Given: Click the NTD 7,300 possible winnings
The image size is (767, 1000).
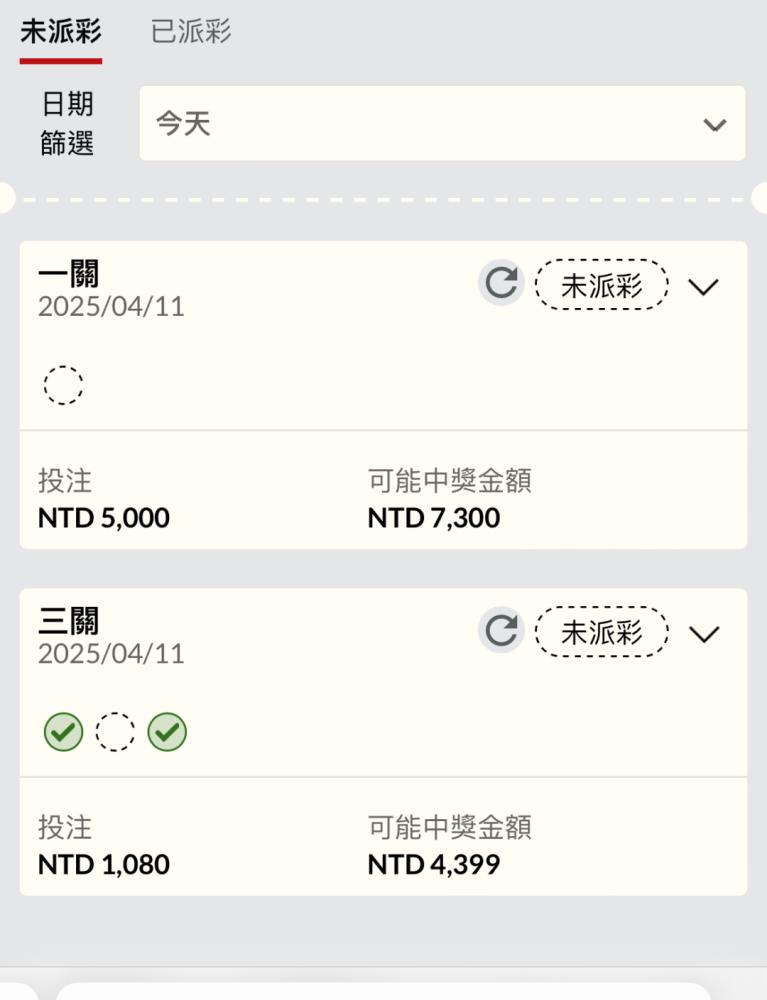Looking at the screenshot, I should [434, 518].
